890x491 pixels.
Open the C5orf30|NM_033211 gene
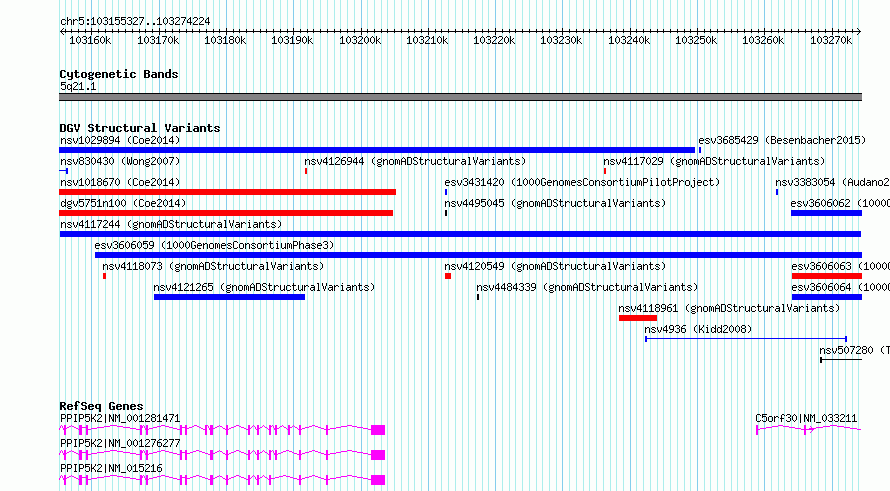click(x=806, y=418)
